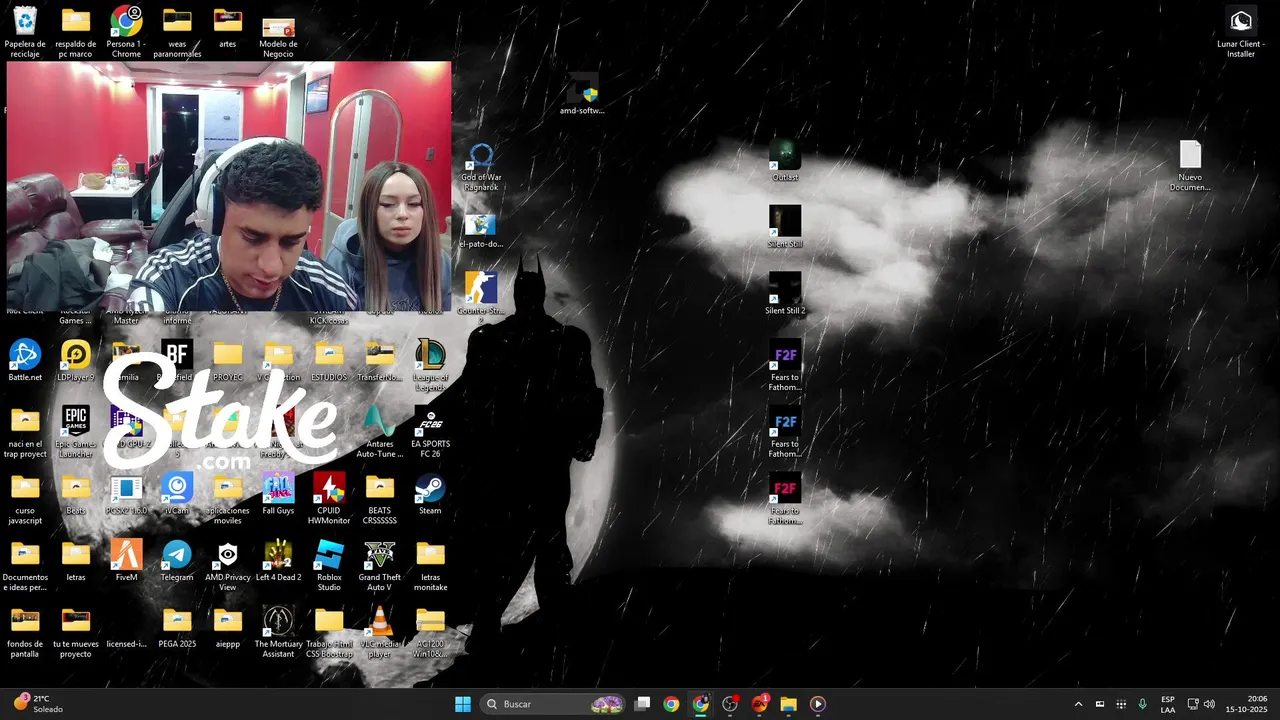Open the clock and date flyout
The image size is (1280, 720).
1247,704
